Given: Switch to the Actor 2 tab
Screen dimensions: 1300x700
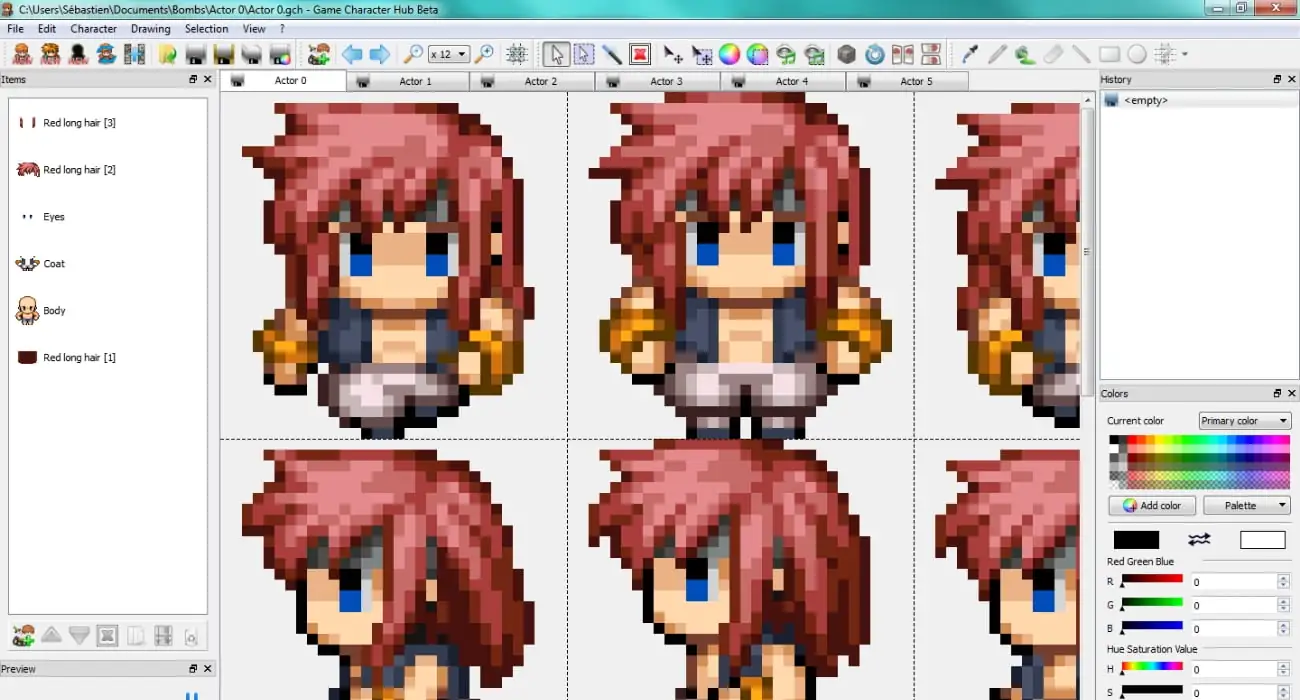Looking at the screenshot, I should 532,81.
